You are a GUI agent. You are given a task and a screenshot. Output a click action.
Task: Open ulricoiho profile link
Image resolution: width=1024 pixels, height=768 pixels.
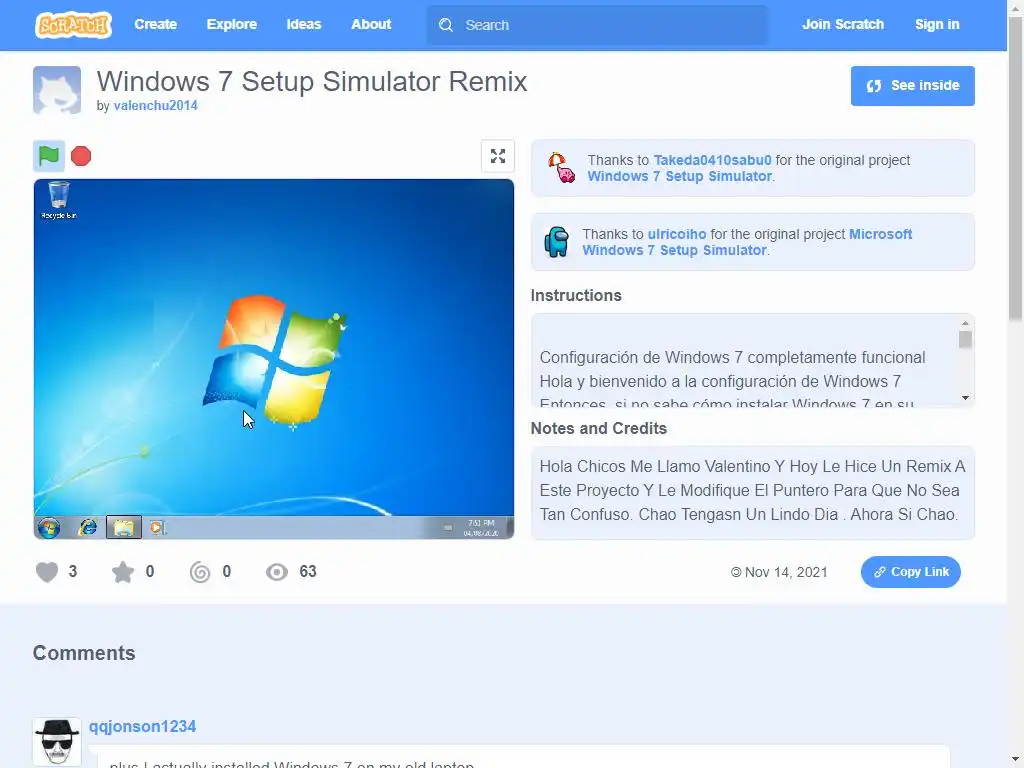point(677,234)
